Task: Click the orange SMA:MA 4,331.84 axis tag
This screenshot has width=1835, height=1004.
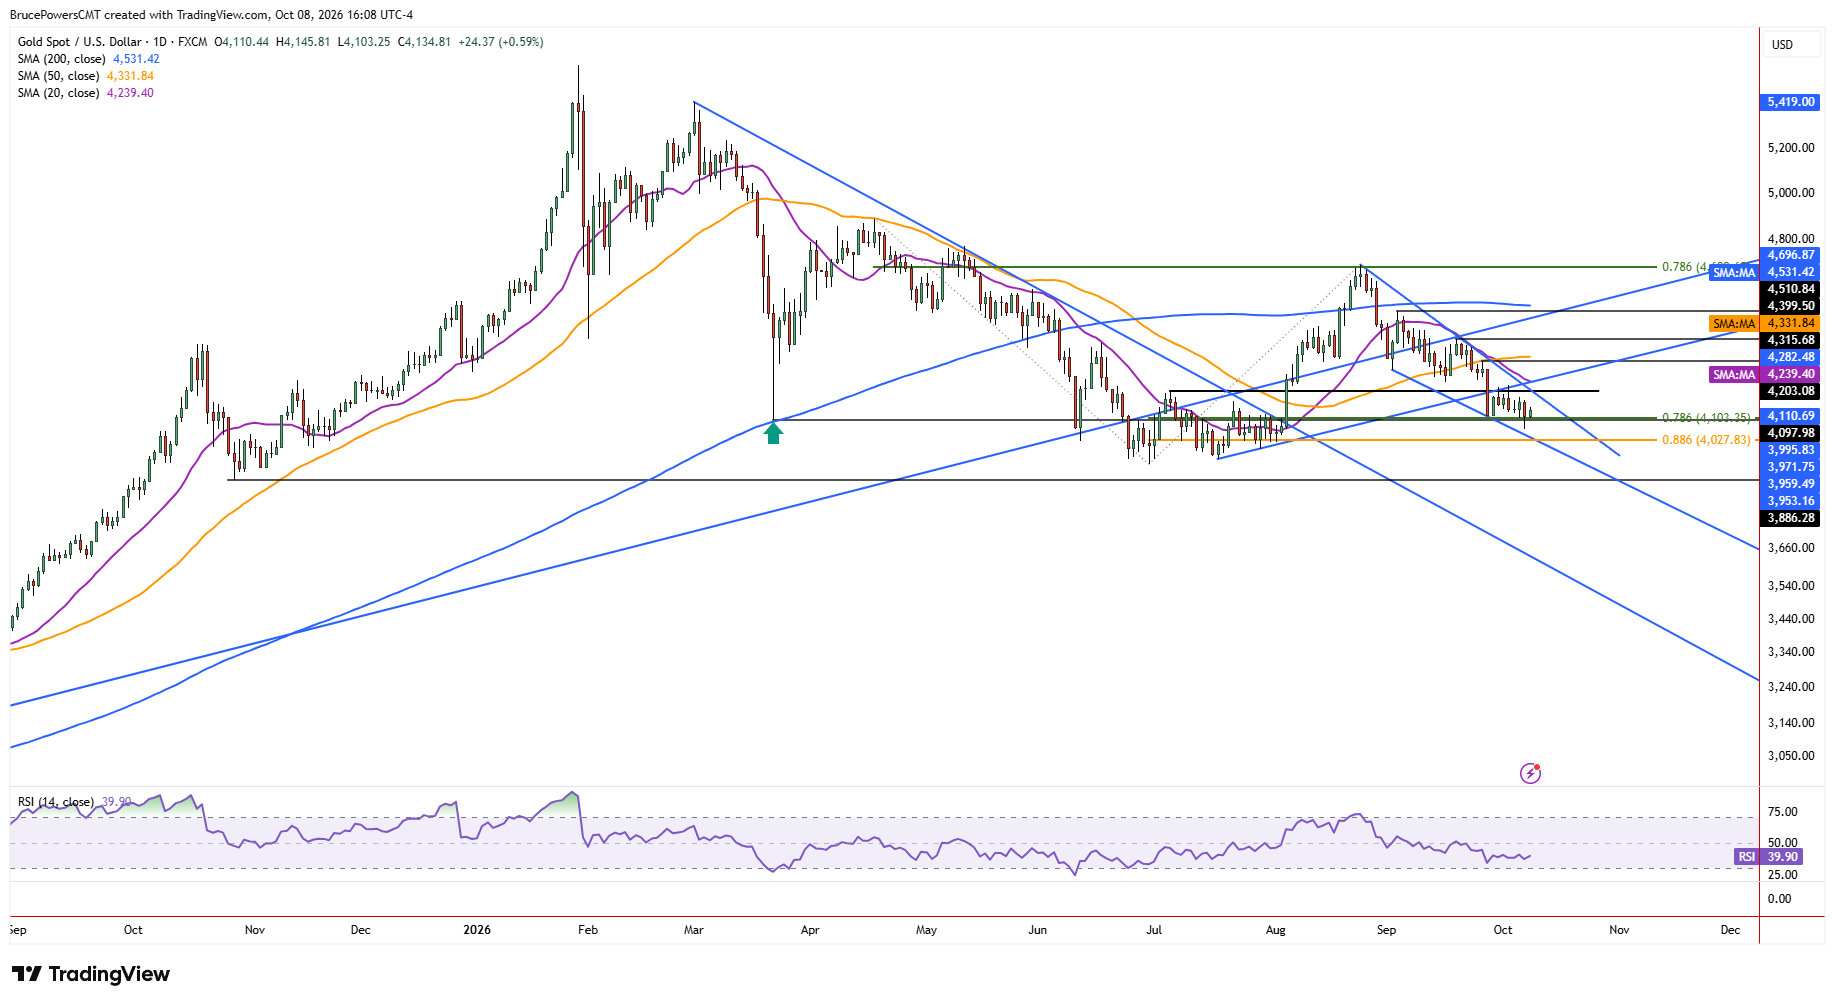Action: pos(1764,323)
